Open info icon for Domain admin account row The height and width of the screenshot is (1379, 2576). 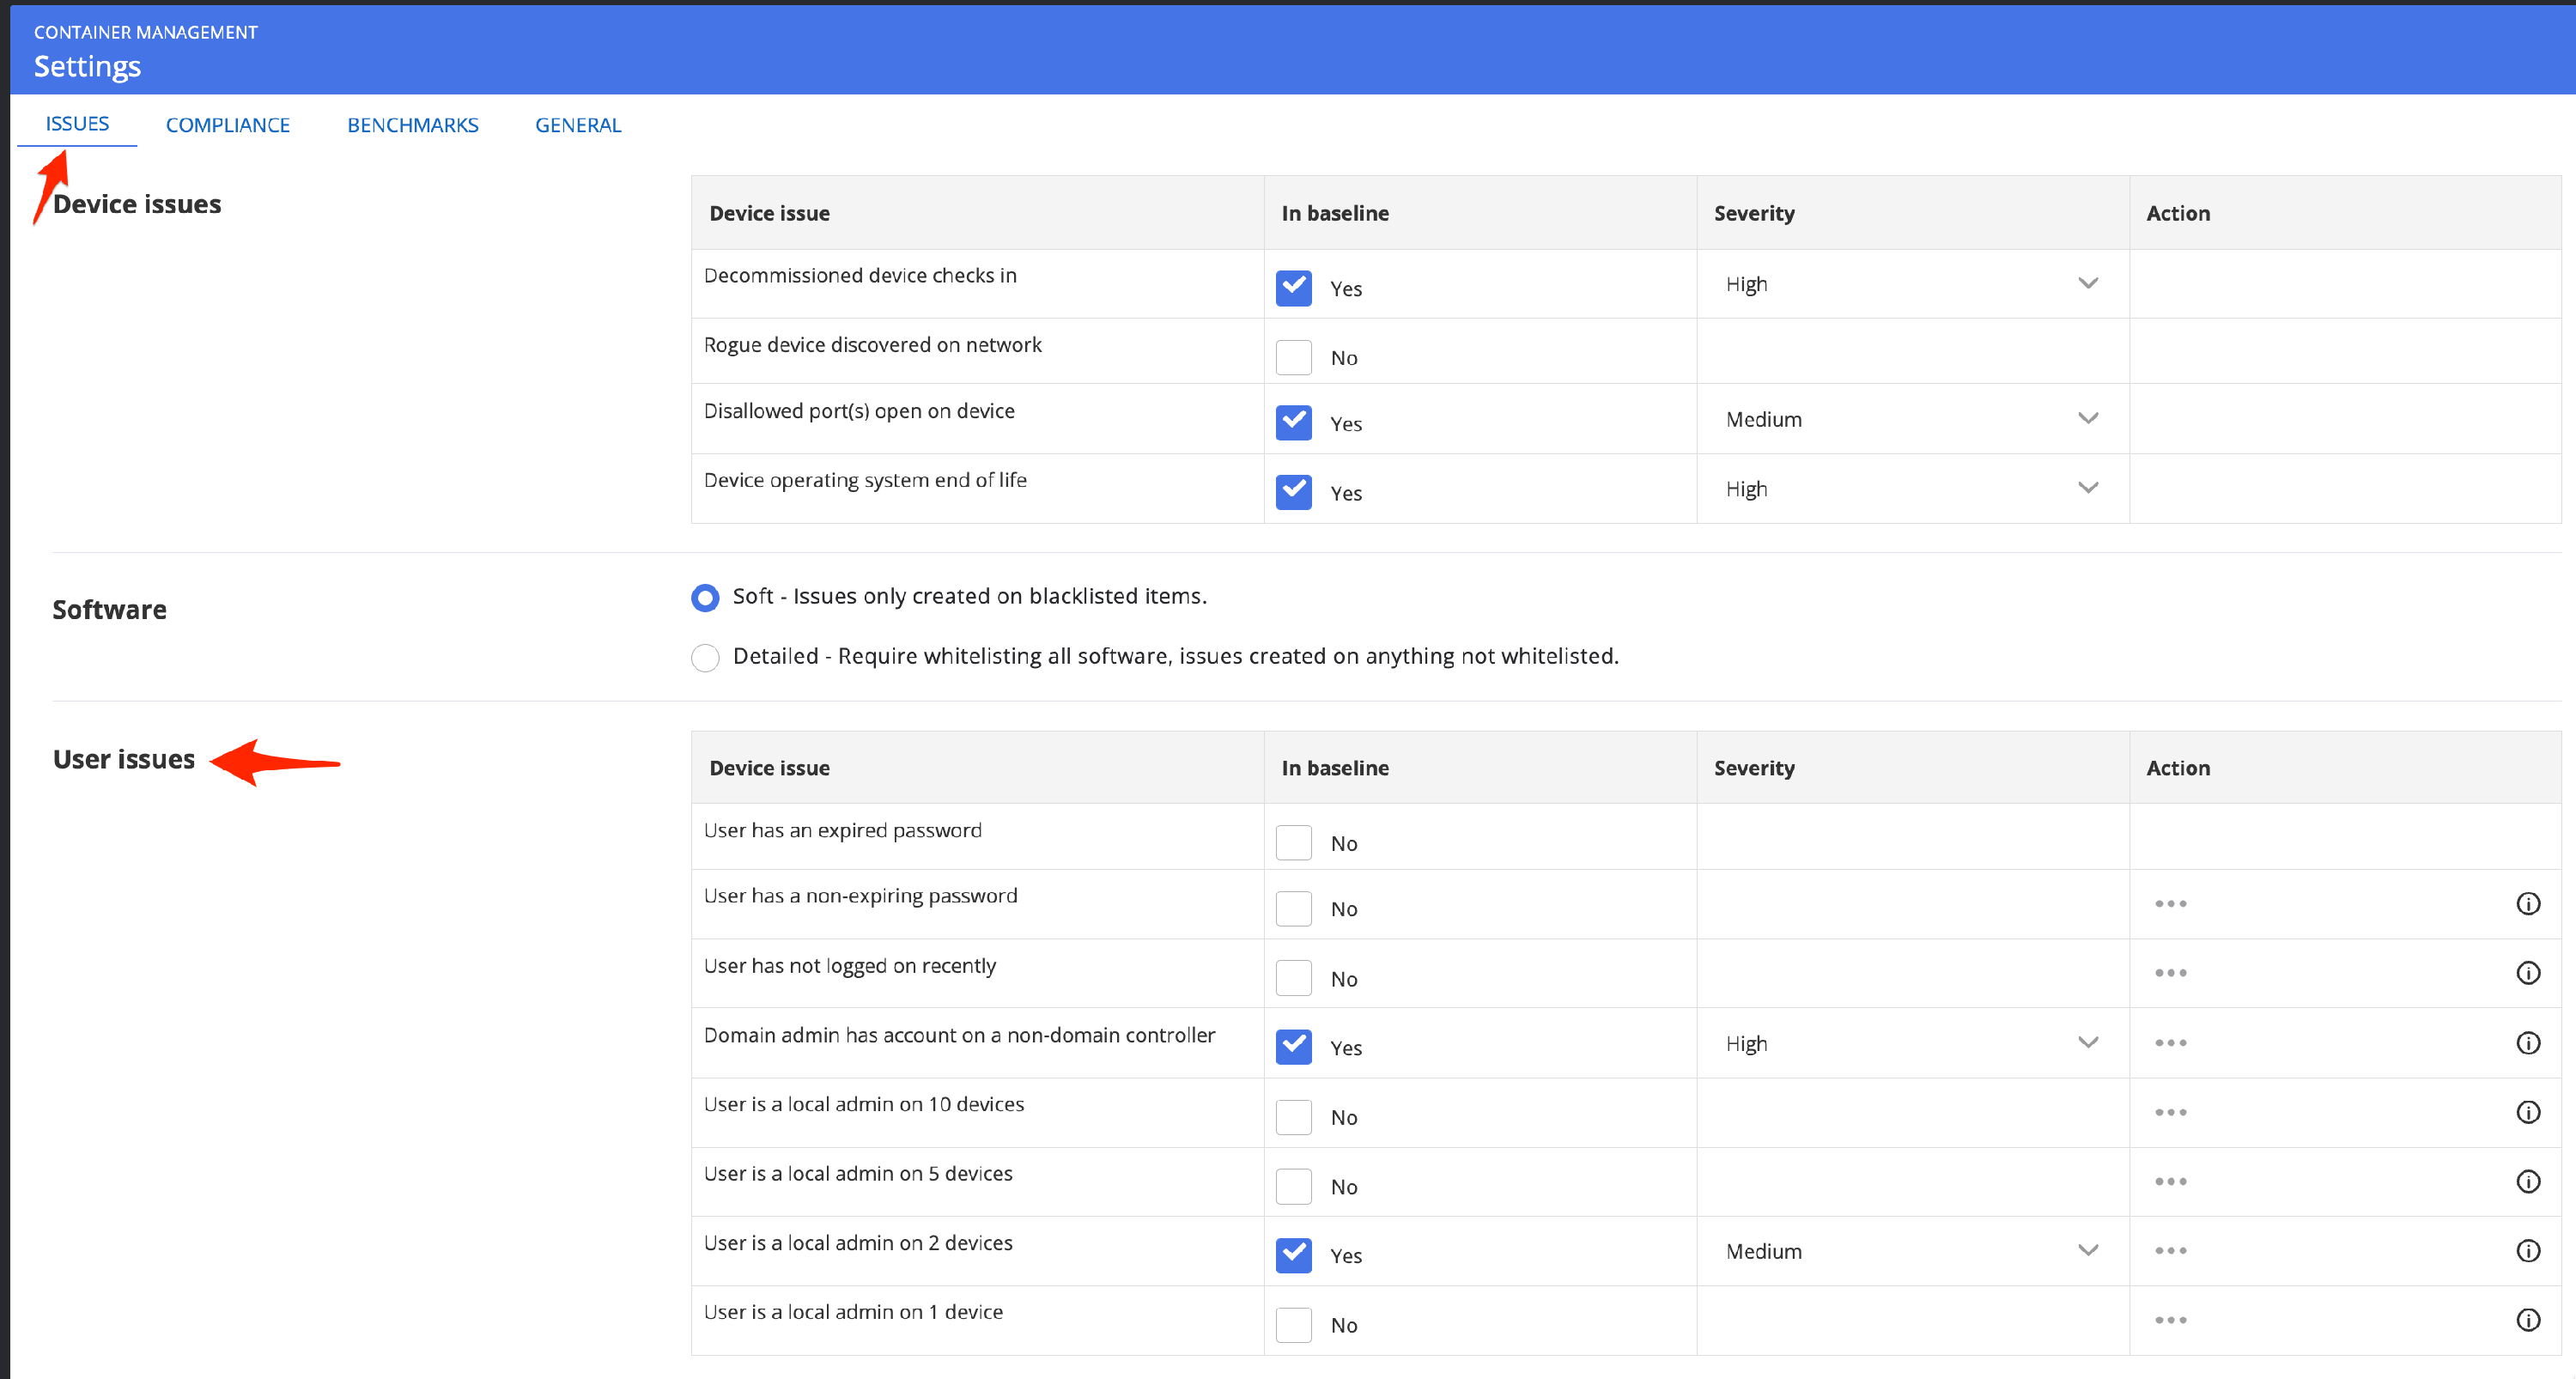click(2527, 1043)
